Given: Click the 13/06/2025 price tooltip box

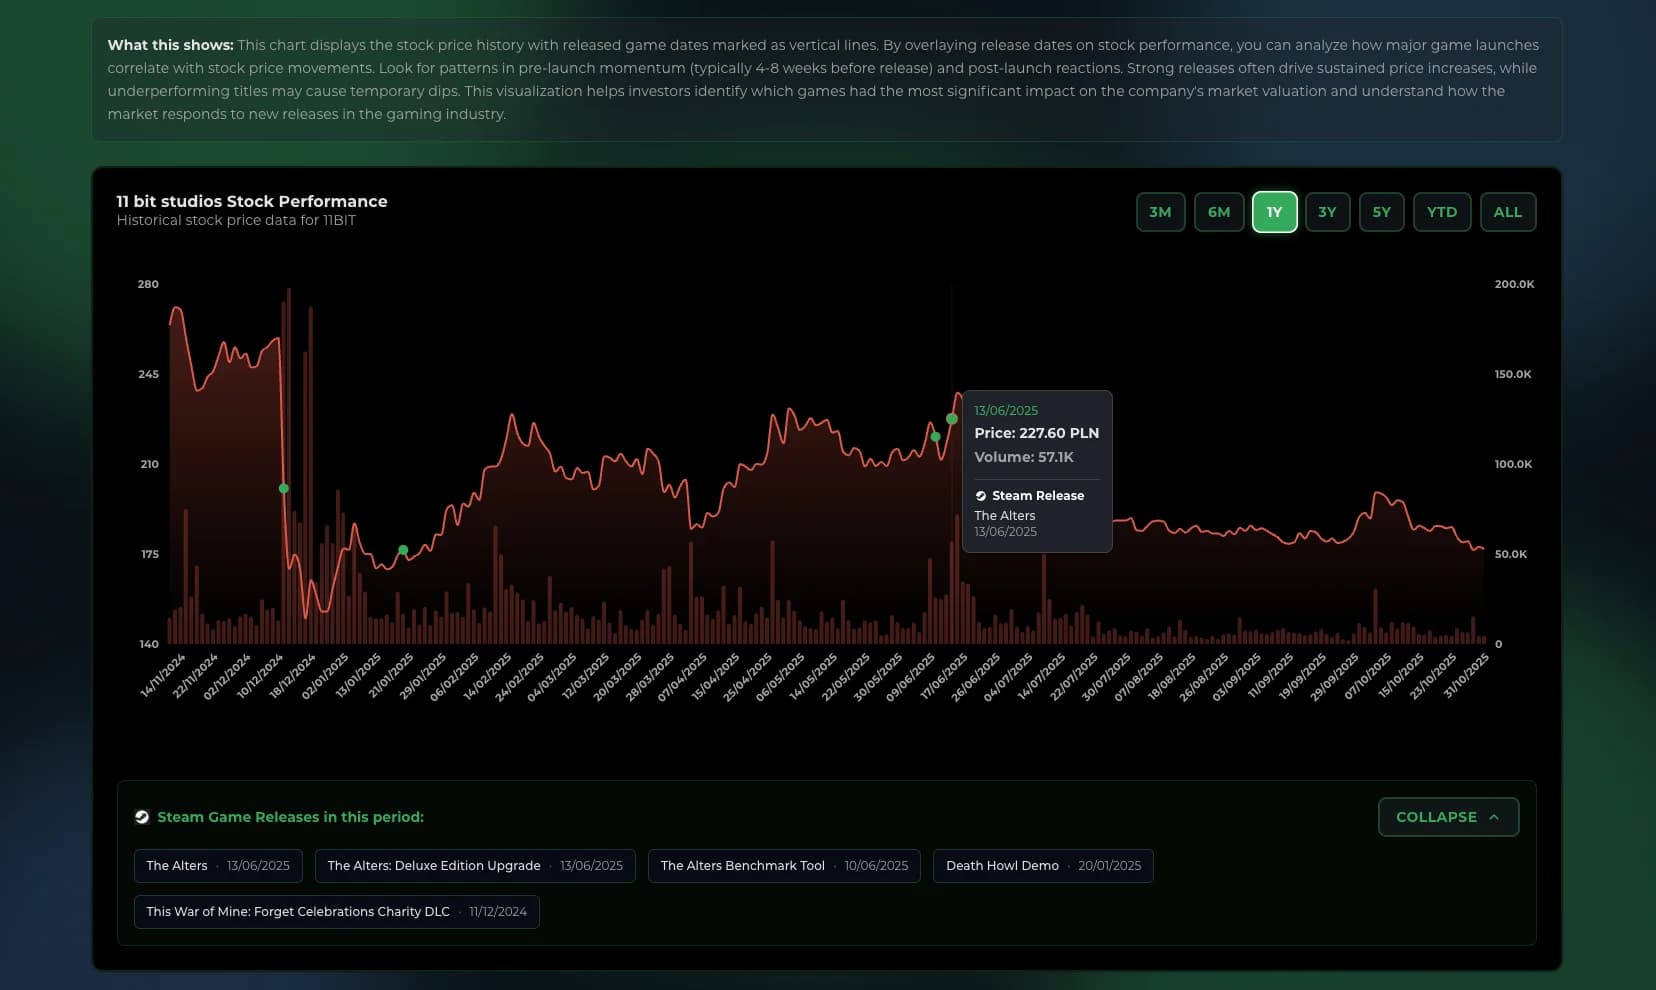Looking at the screenshot, I should (x=1037, y=470).
